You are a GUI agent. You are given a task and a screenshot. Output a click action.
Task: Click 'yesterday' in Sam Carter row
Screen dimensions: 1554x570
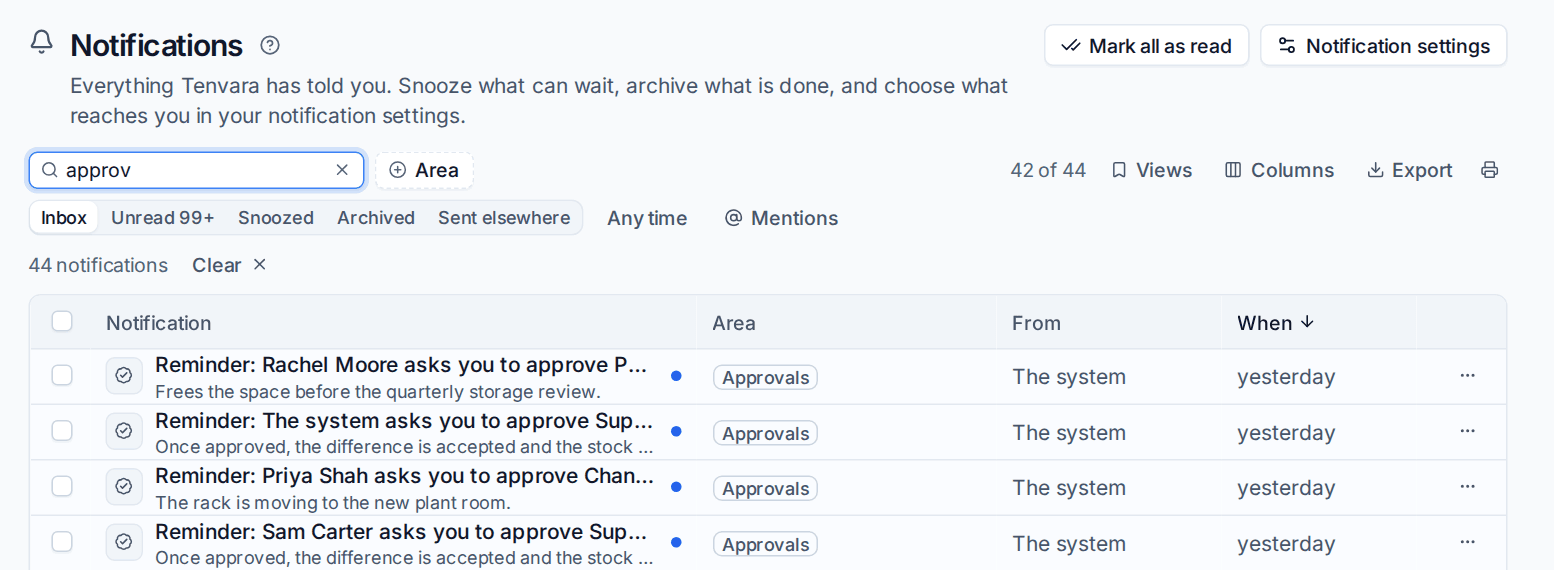click(x=1286, y=543)
